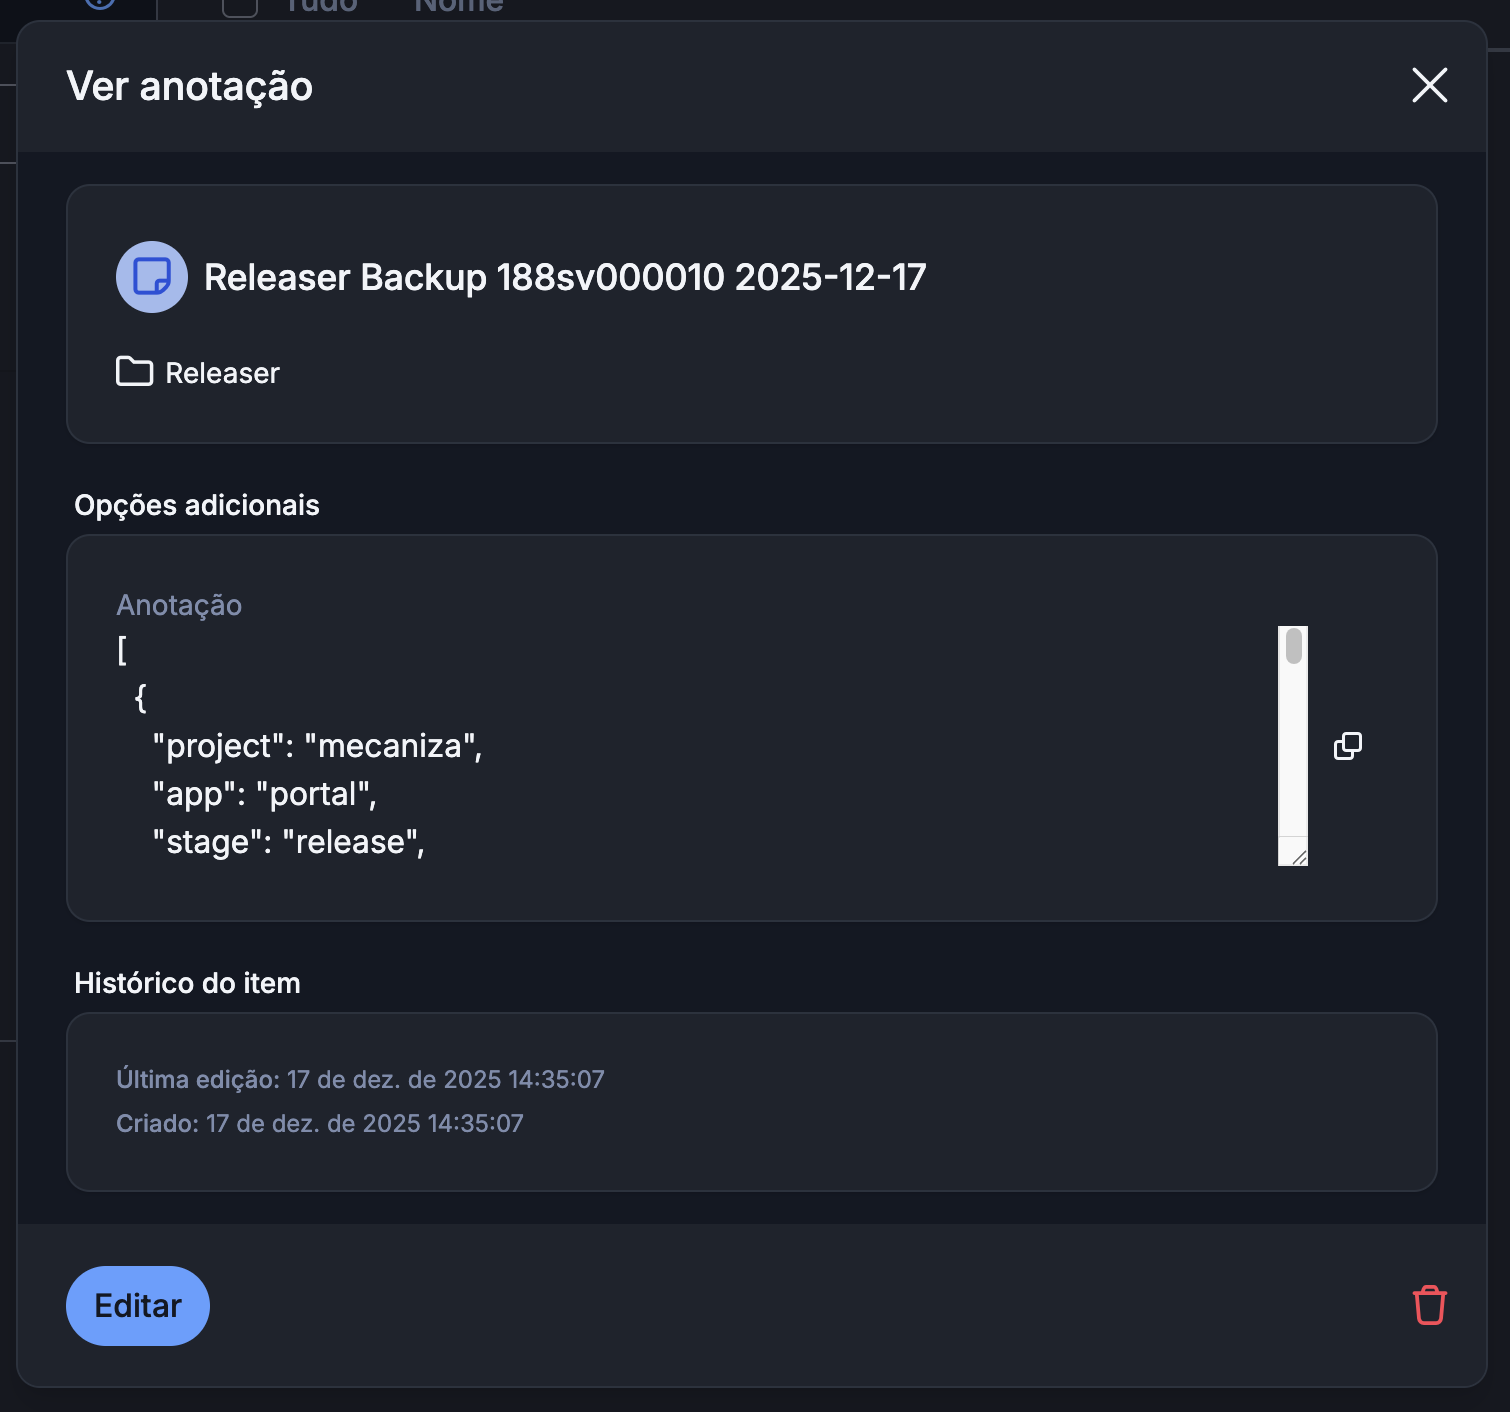The height and width of the screenshot is (1412, 1510).
Task: Click the Criado creation date entry
Action: pos(320,1123)
